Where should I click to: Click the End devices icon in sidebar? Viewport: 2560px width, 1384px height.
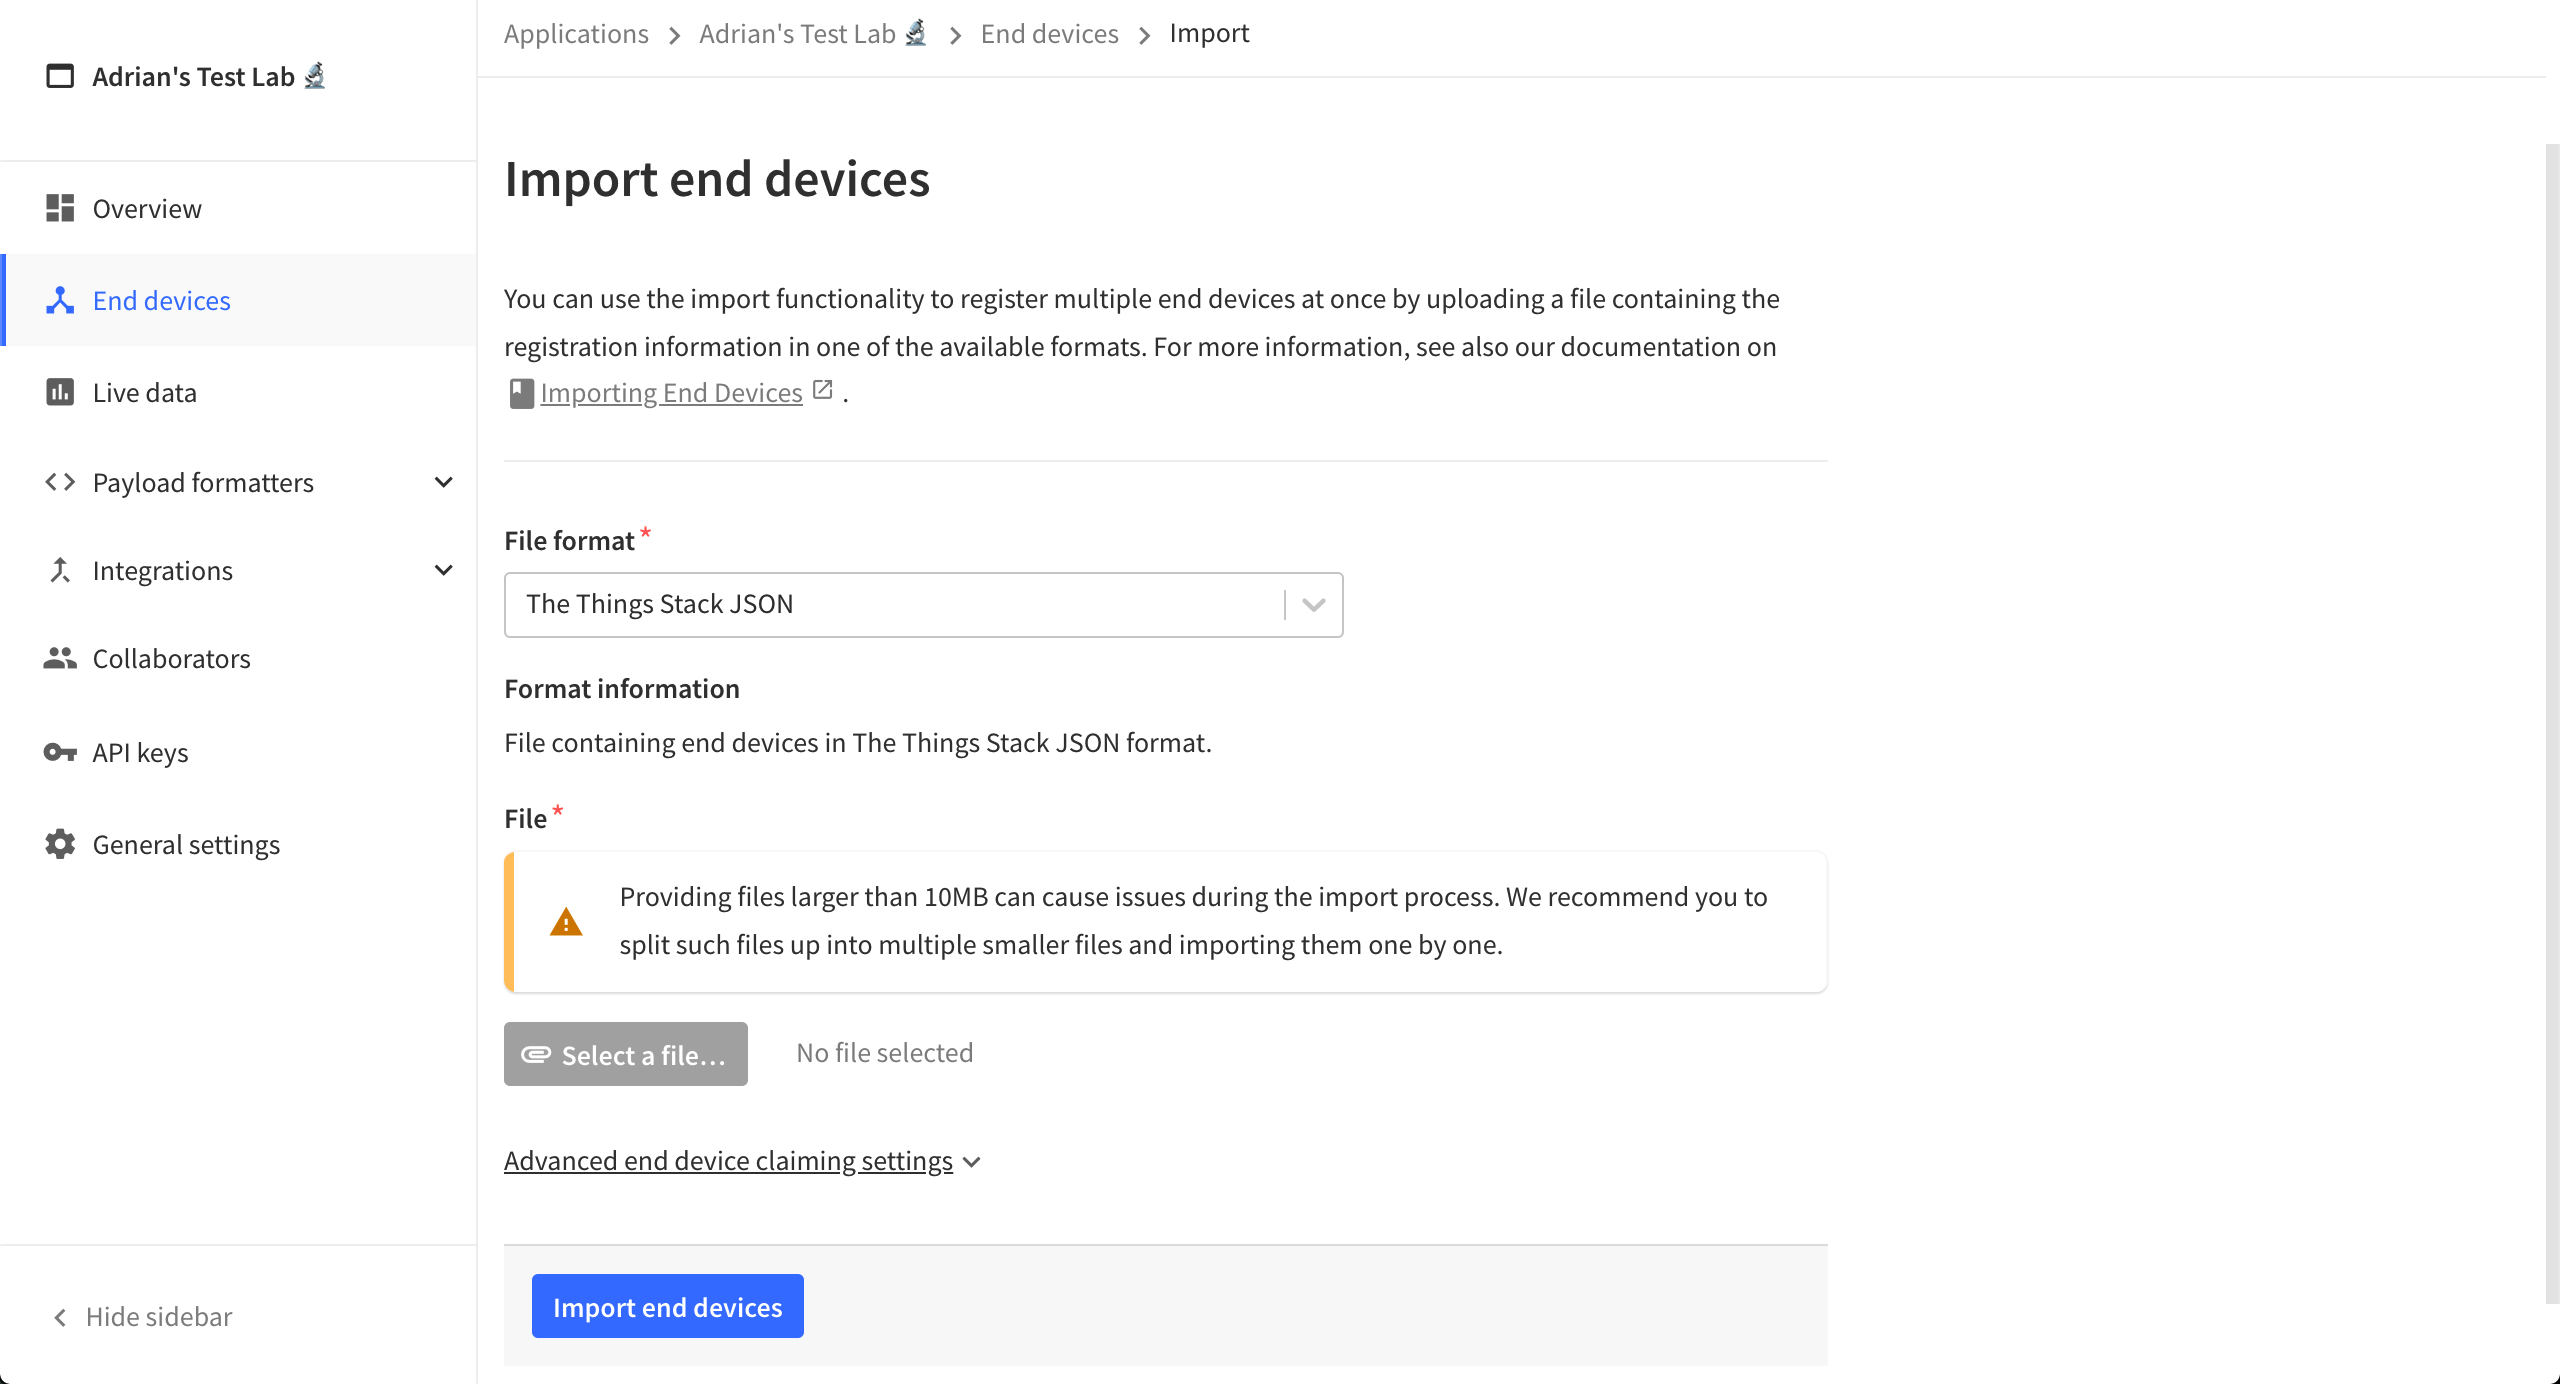[x=59, y=300]
